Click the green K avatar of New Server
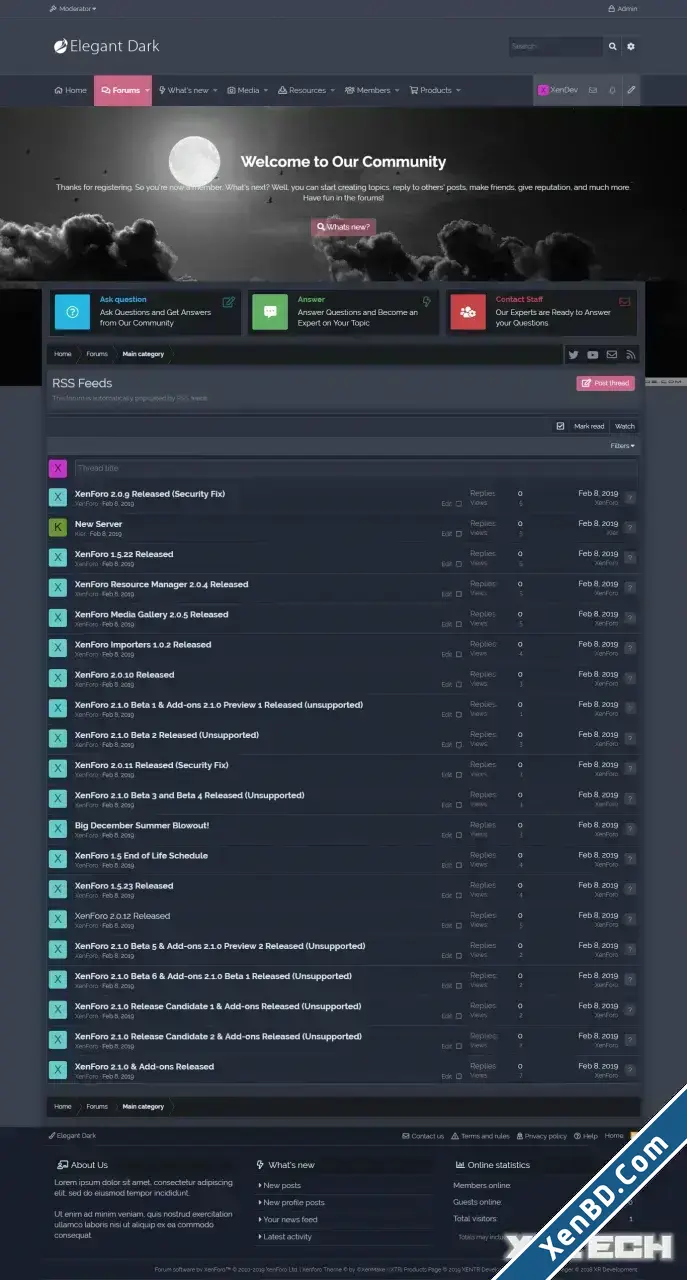 pos(58,528)
